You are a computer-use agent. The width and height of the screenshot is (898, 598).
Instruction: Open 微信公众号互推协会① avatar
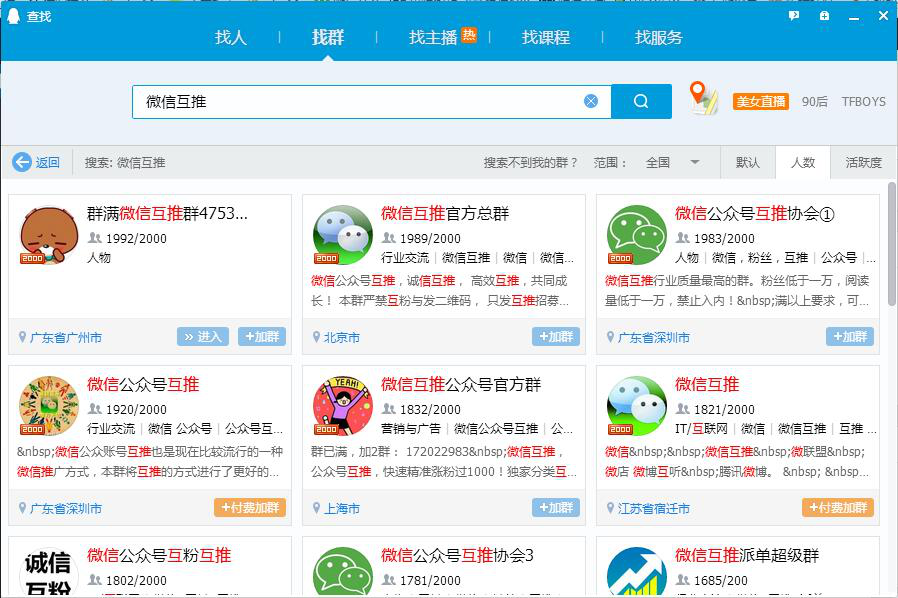pyautogui.click(x=637, y=235)
